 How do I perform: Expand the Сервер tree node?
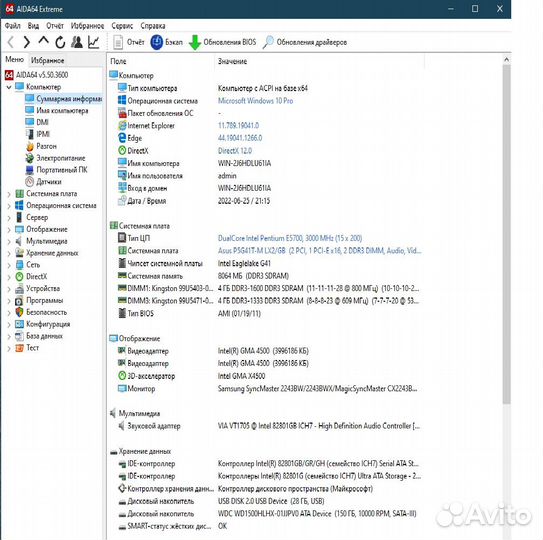(x=9, y=218)
